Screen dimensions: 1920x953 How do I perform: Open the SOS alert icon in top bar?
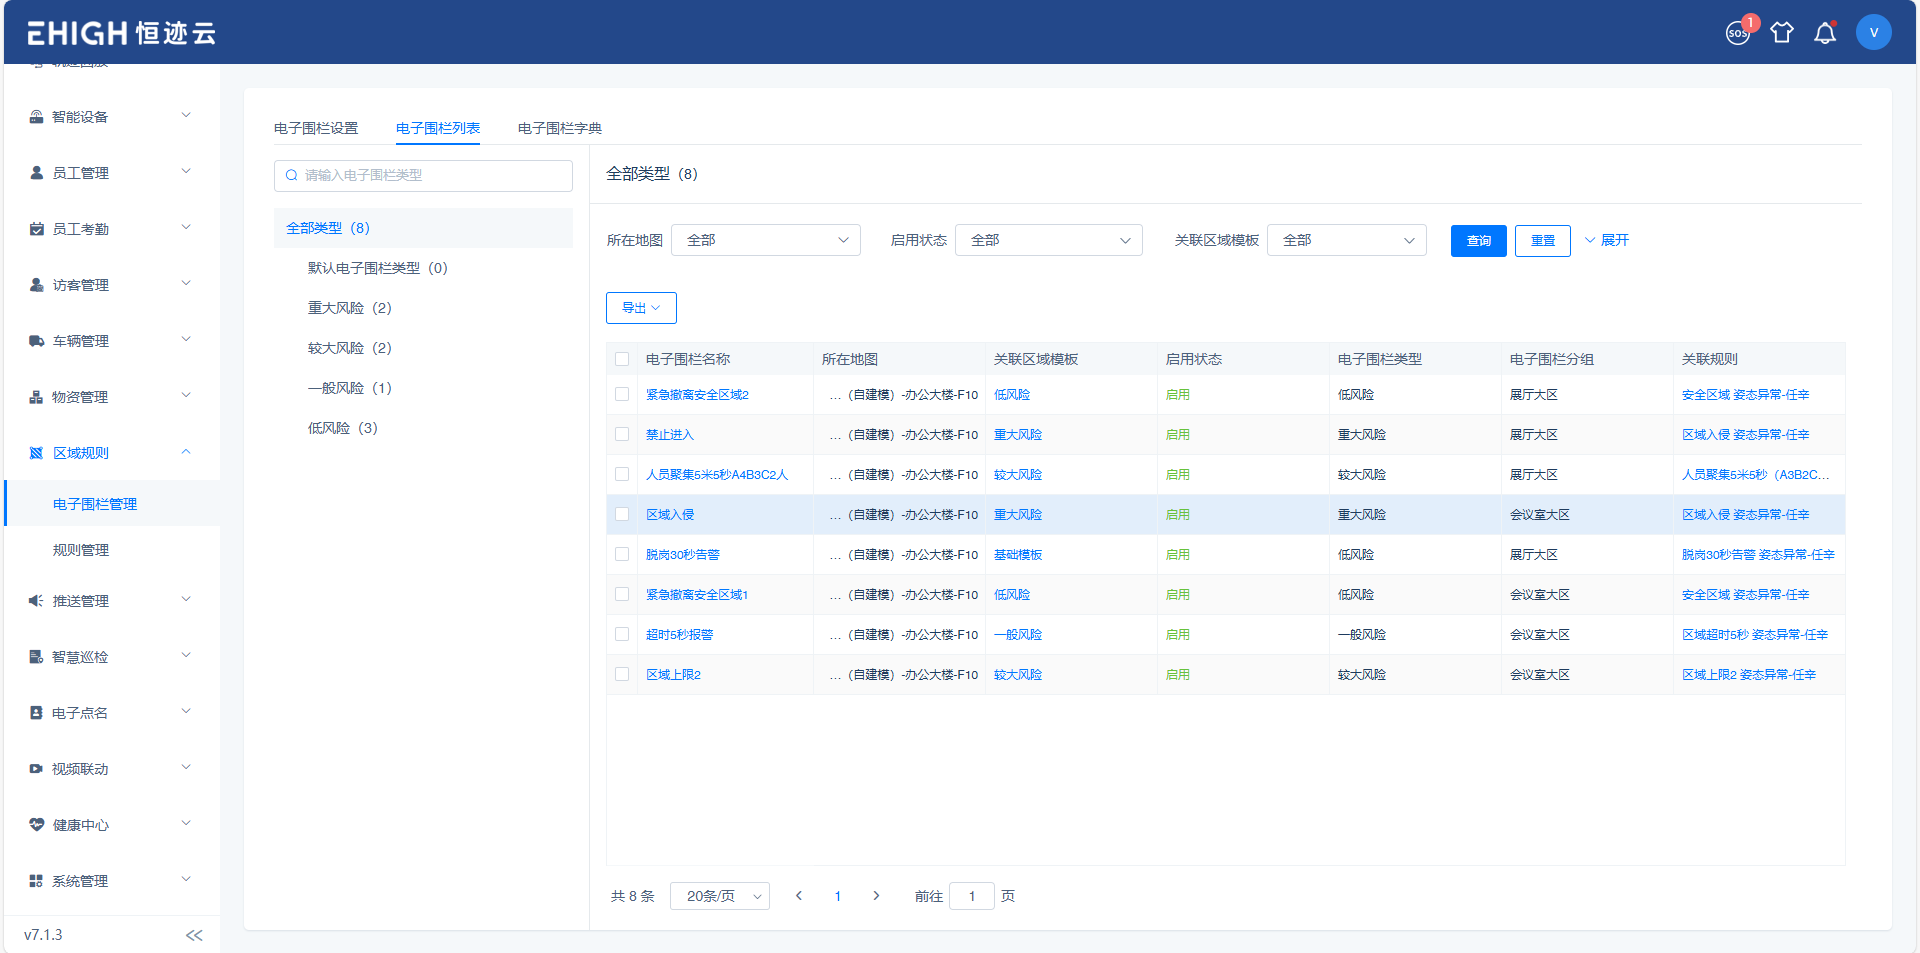click(x=1738, y=32)
